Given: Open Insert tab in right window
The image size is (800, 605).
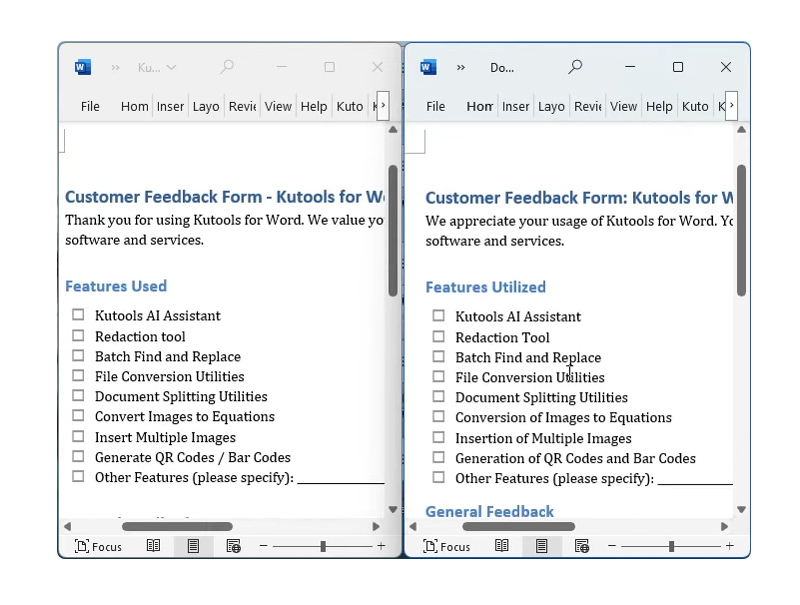Looking at the screenshot, I should coord(515,106).
